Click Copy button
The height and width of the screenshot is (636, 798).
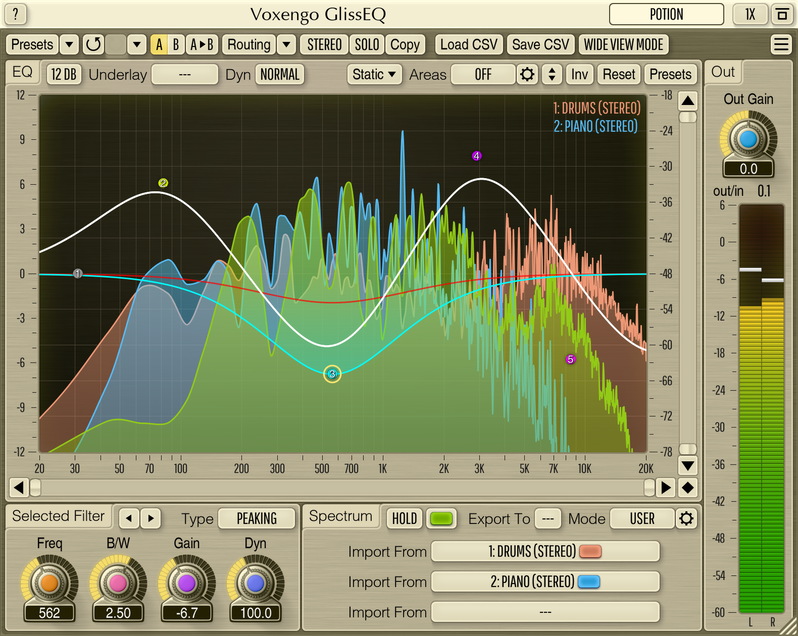tap(405, 45)
